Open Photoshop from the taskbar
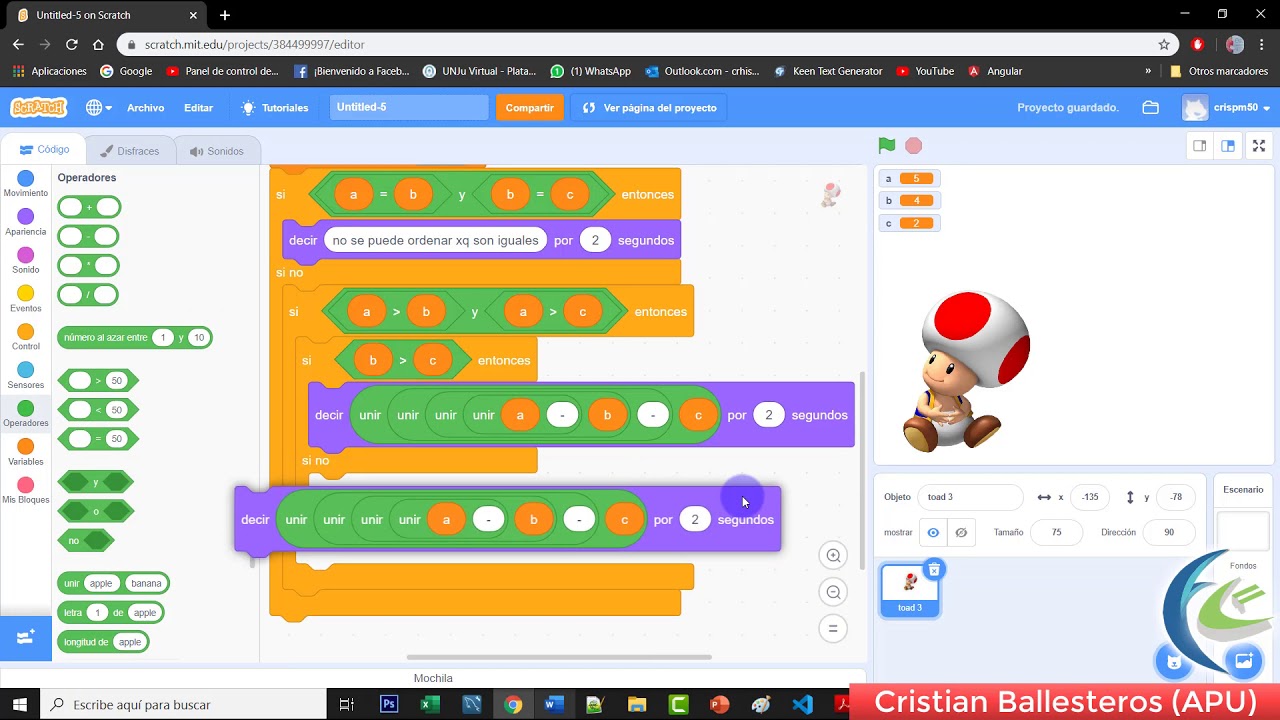The image size is (1280, 720). click(389, 704)
